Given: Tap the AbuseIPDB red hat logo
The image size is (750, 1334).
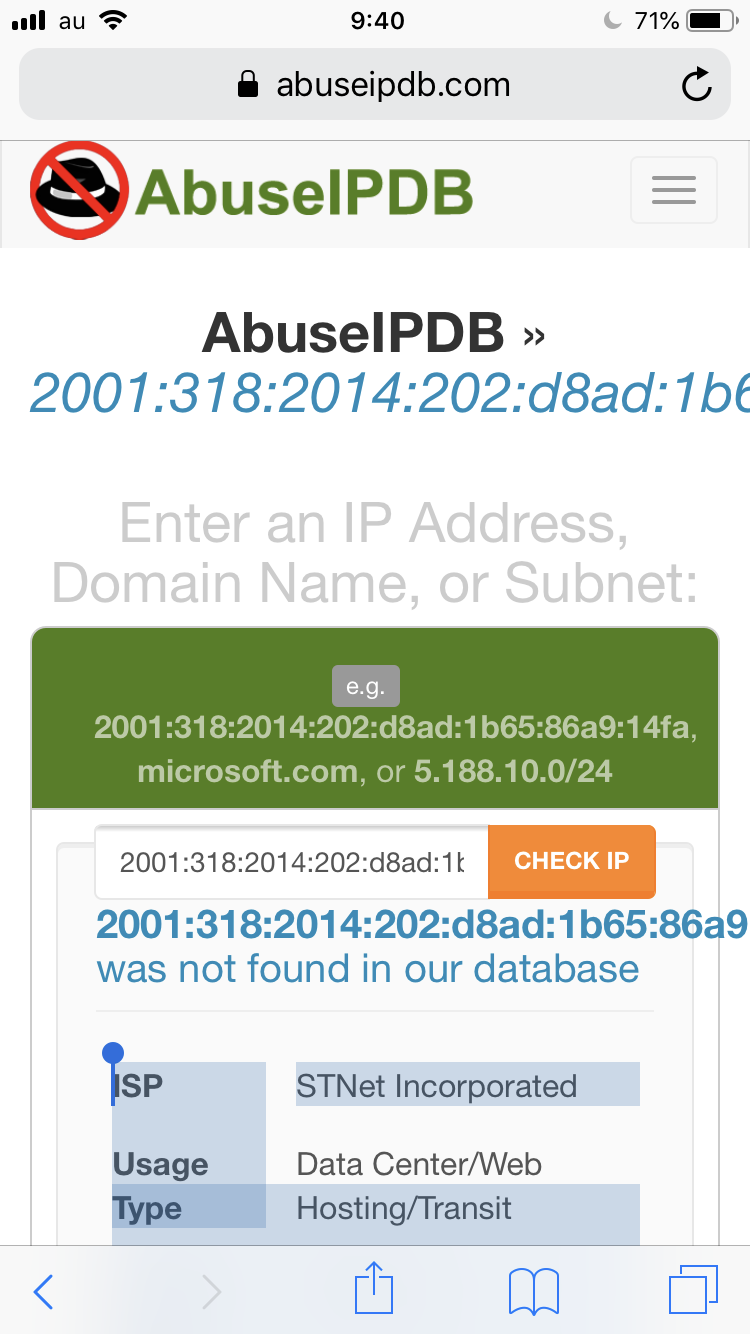Looking at the screenshot, I should [x=80, y=192].
